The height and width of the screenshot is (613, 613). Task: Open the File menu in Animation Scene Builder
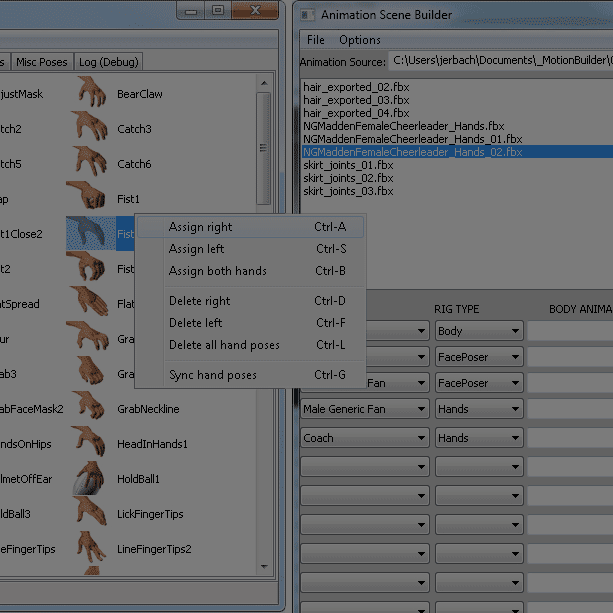[315, 40]
